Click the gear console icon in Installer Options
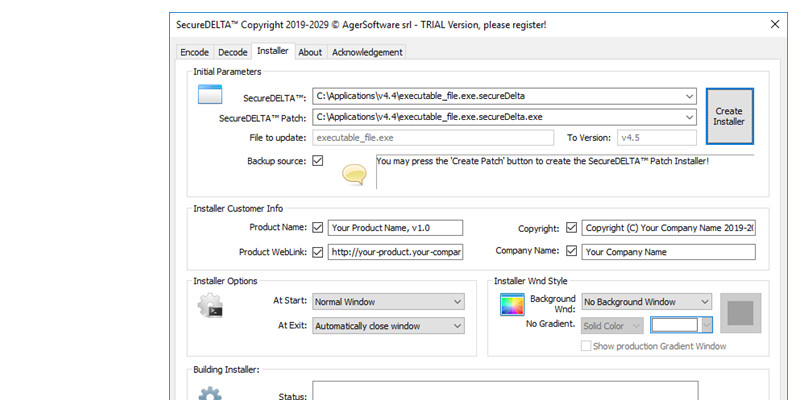The image size is (800, 400). pyautogui.click(x=210, y=306)
